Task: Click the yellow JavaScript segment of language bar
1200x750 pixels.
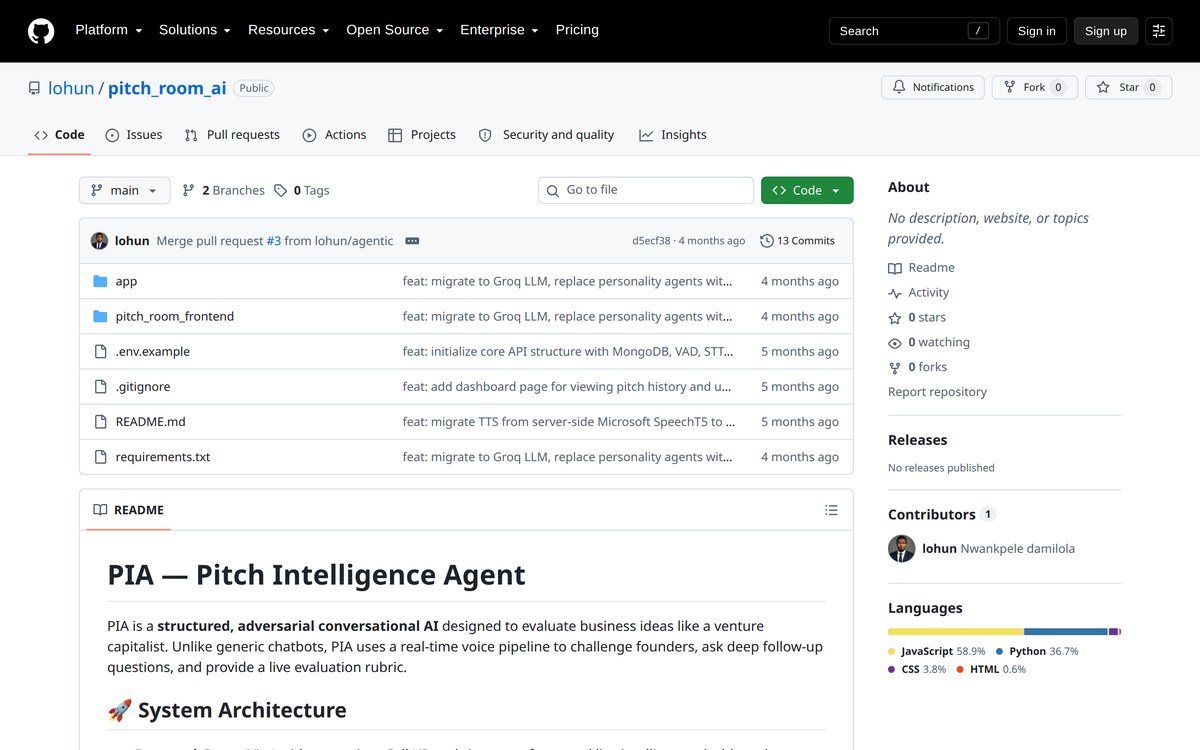Action: click(x=956, y=632)
